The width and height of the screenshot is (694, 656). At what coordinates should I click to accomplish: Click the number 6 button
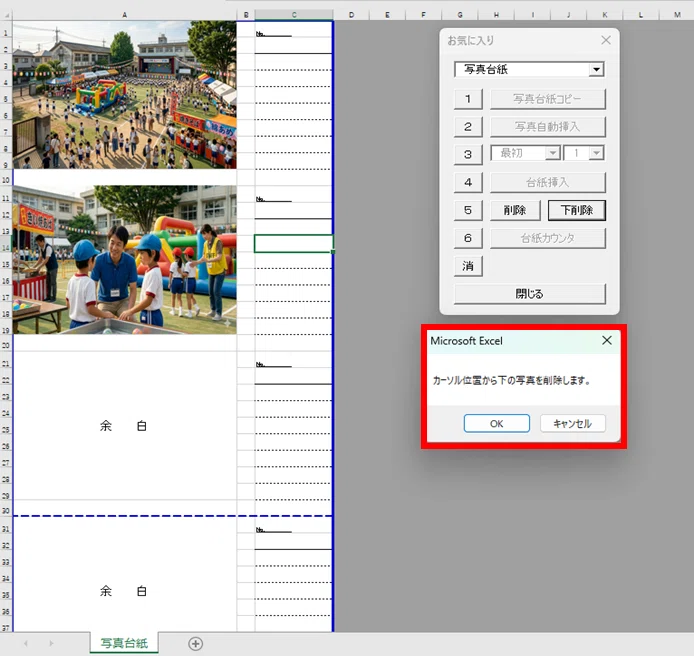click(x=468, y=238)
